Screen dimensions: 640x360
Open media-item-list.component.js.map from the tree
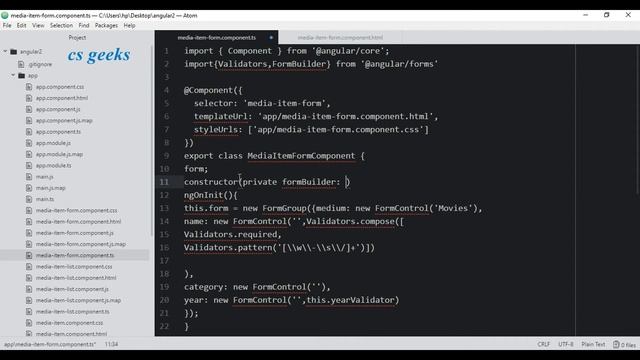(x=78, y=300)
